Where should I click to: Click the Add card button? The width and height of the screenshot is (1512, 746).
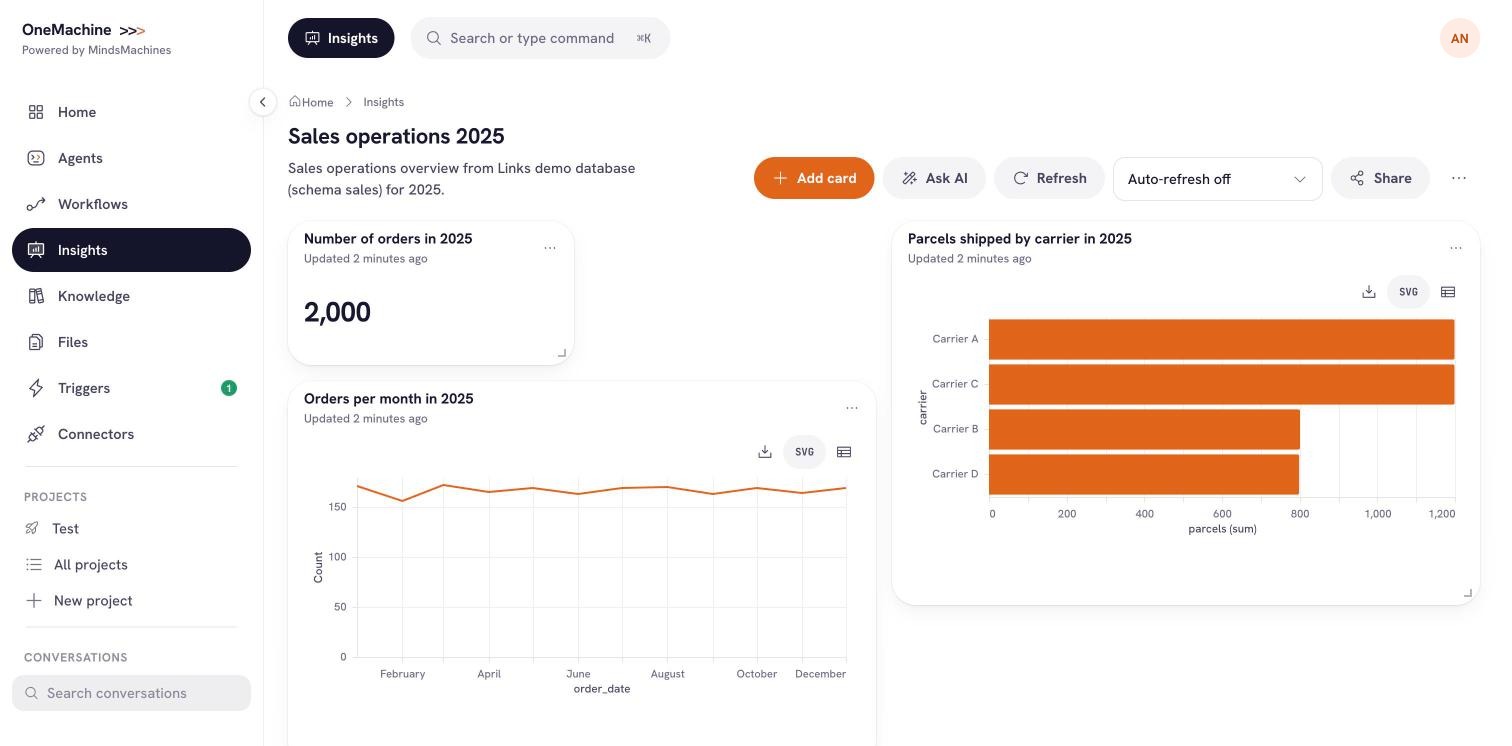(814, 178)
